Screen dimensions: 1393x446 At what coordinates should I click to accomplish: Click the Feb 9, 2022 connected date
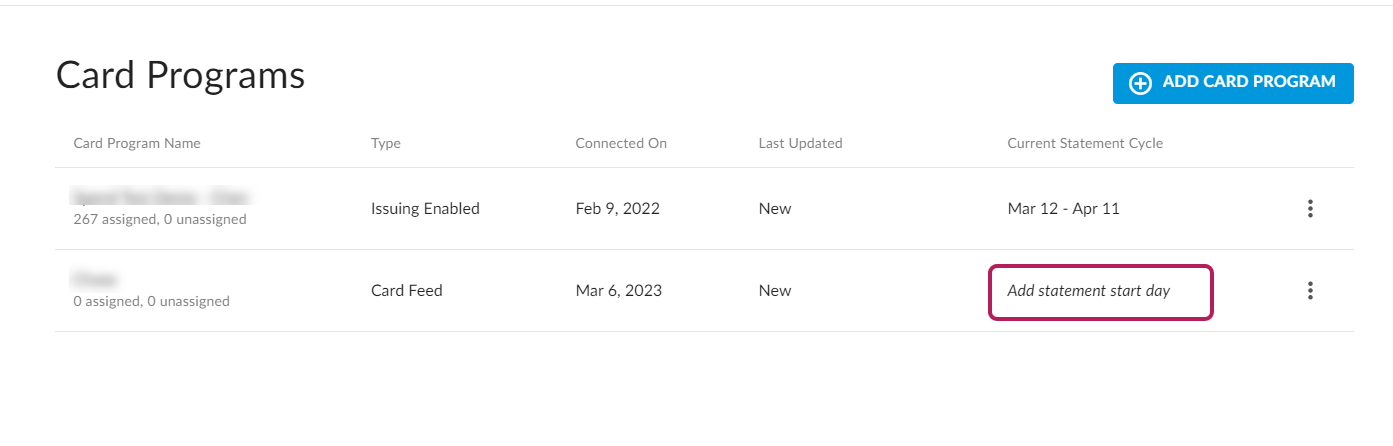(617, 209)
